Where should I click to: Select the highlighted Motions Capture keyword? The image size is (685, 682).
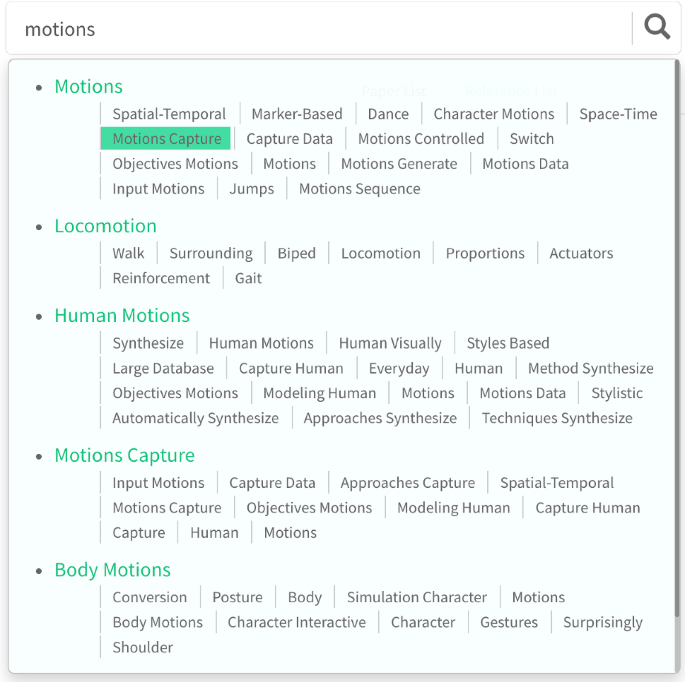pos(166,138)
